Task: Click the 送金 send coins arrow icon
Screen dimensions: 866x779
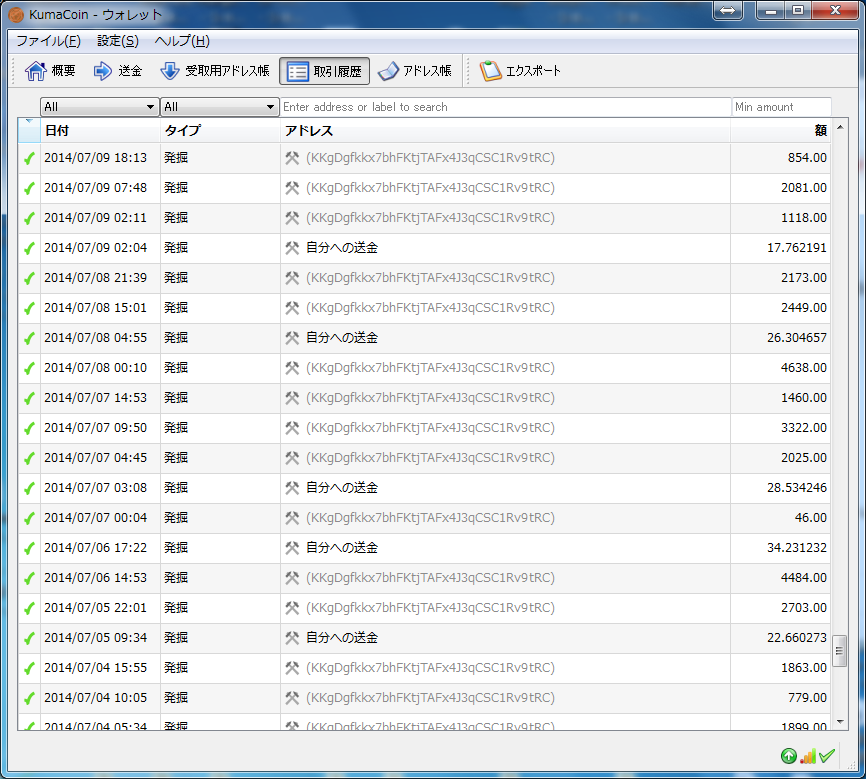Action: (103, 71)
